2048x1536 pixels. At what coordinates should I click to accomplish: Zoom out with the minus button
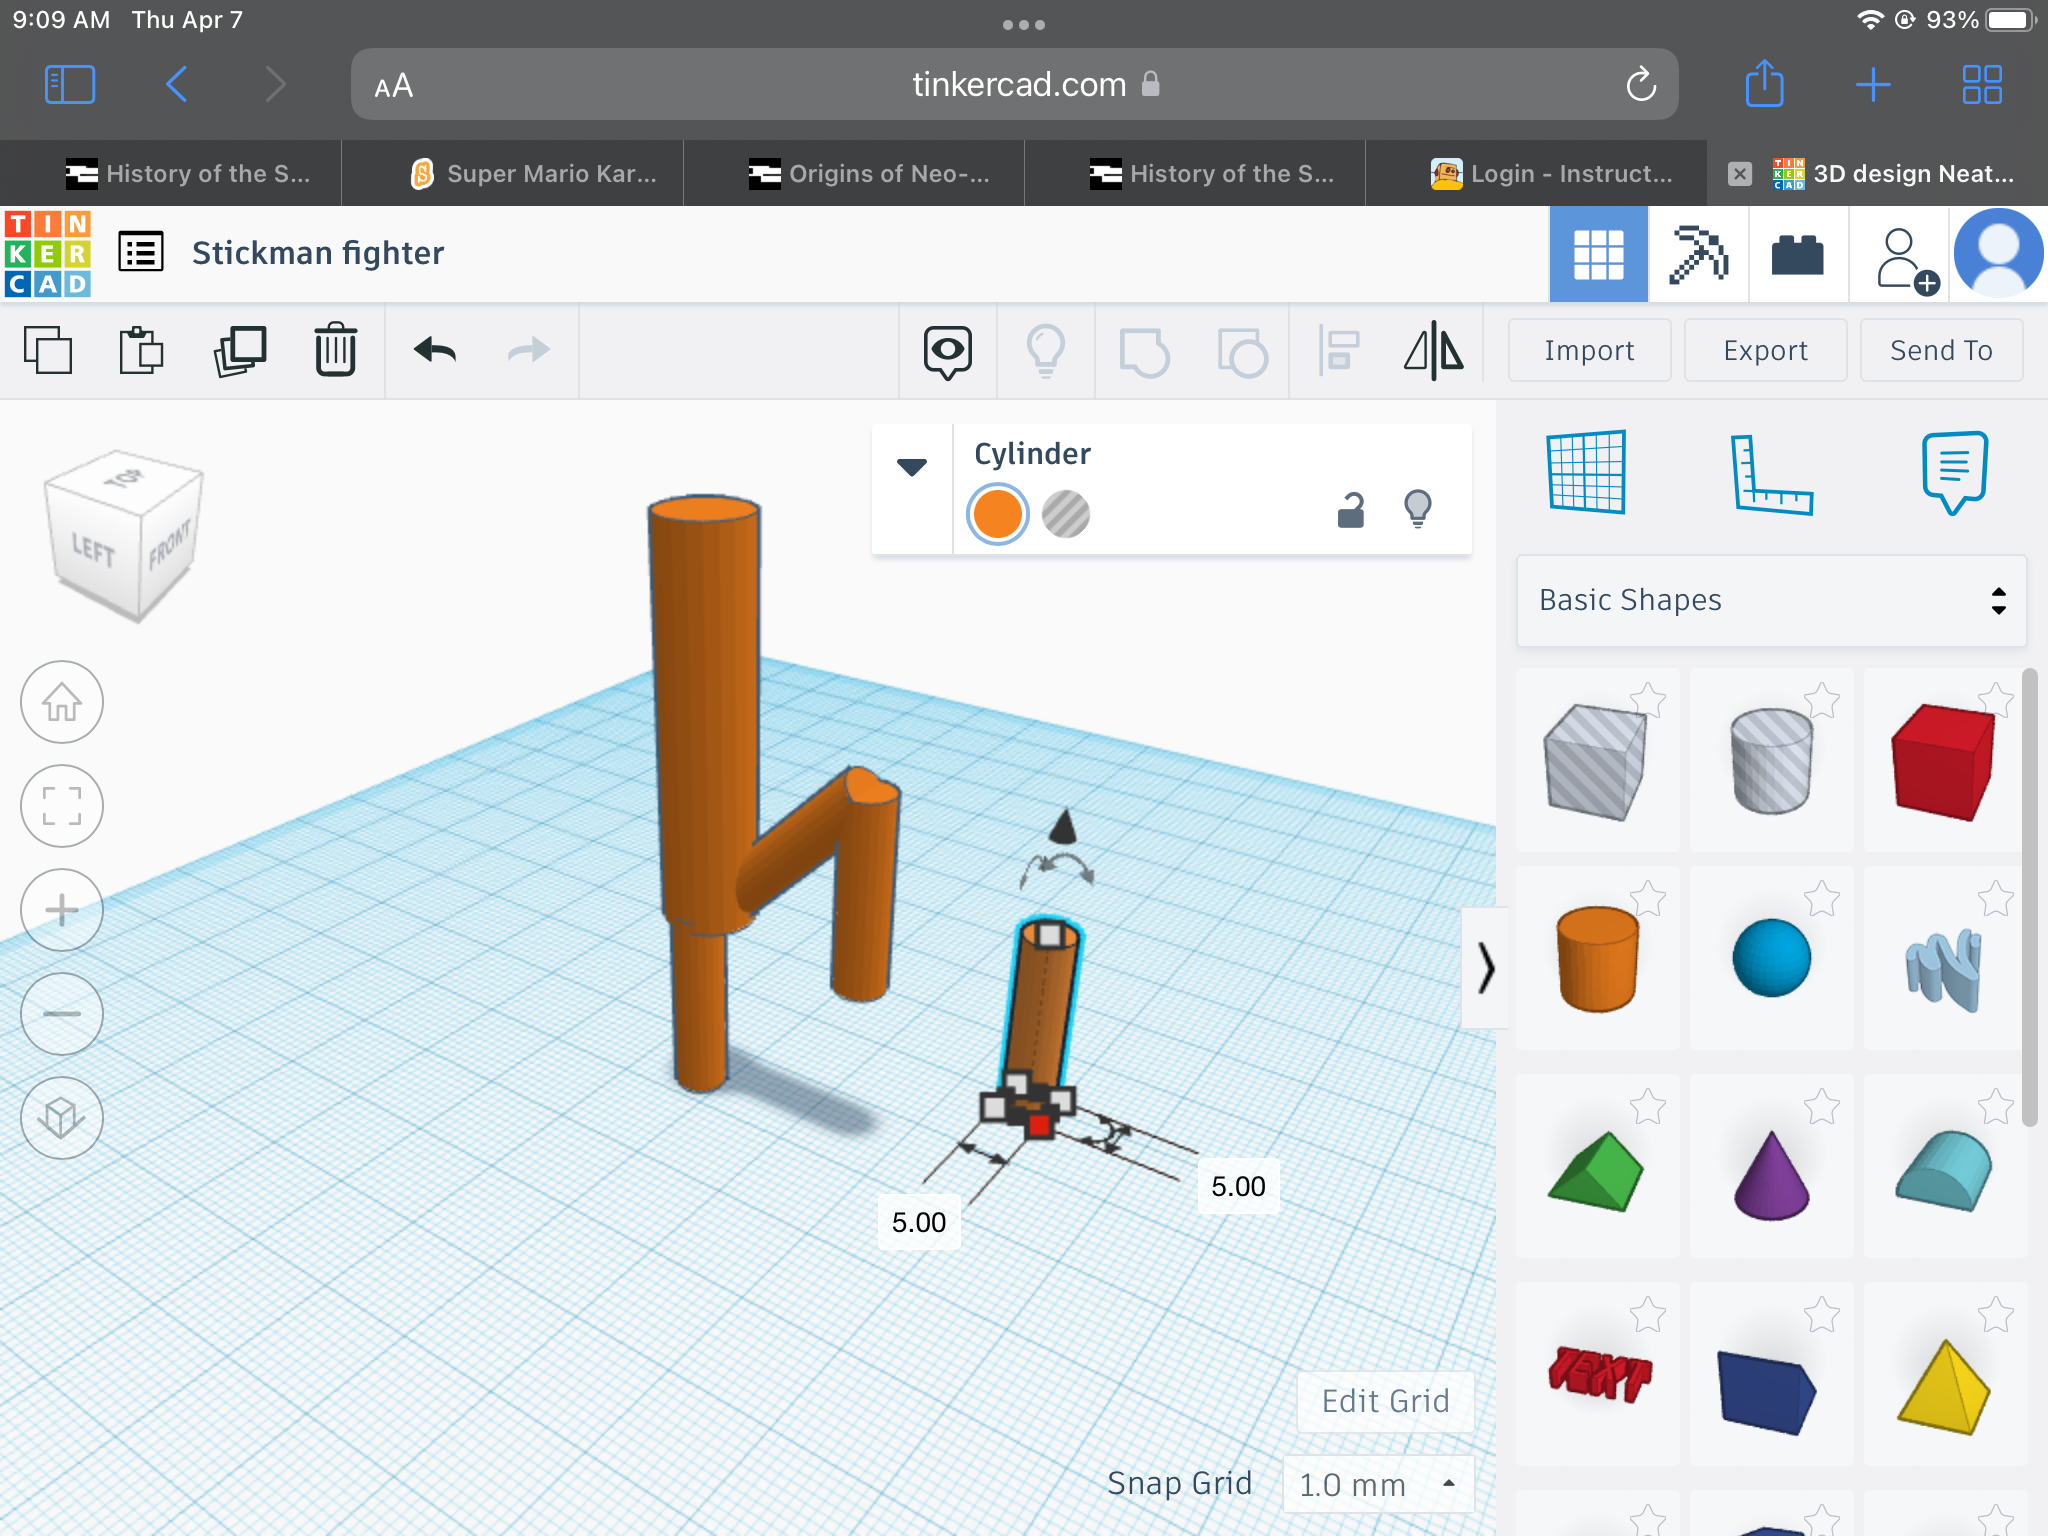(x=62, y=1014)
